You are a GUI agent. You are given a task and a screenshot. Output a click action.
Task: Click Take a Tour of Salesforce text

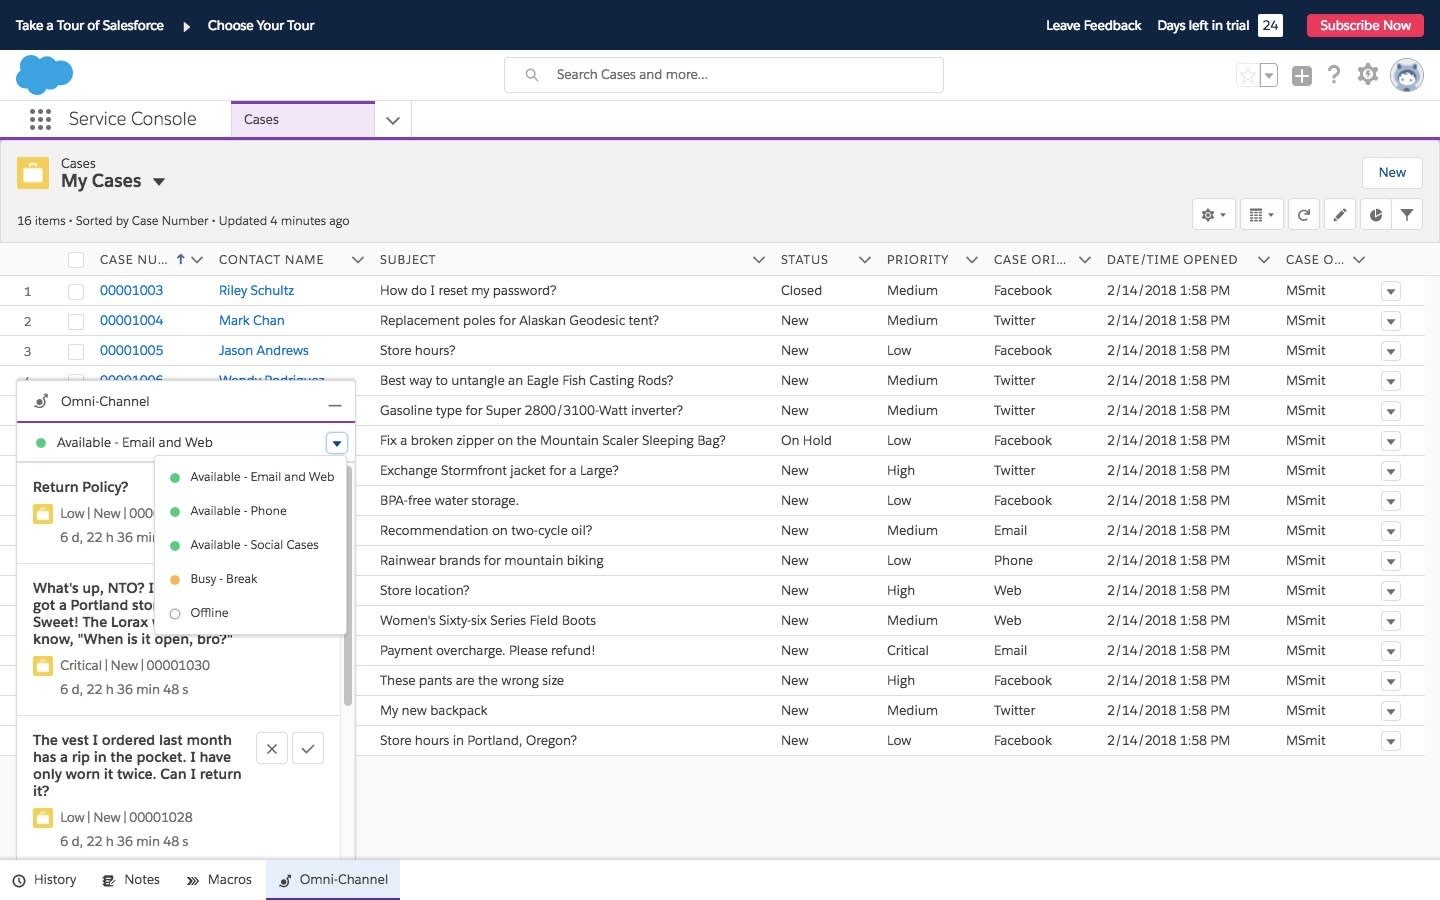pyautogui.click(x=90, y=26)
